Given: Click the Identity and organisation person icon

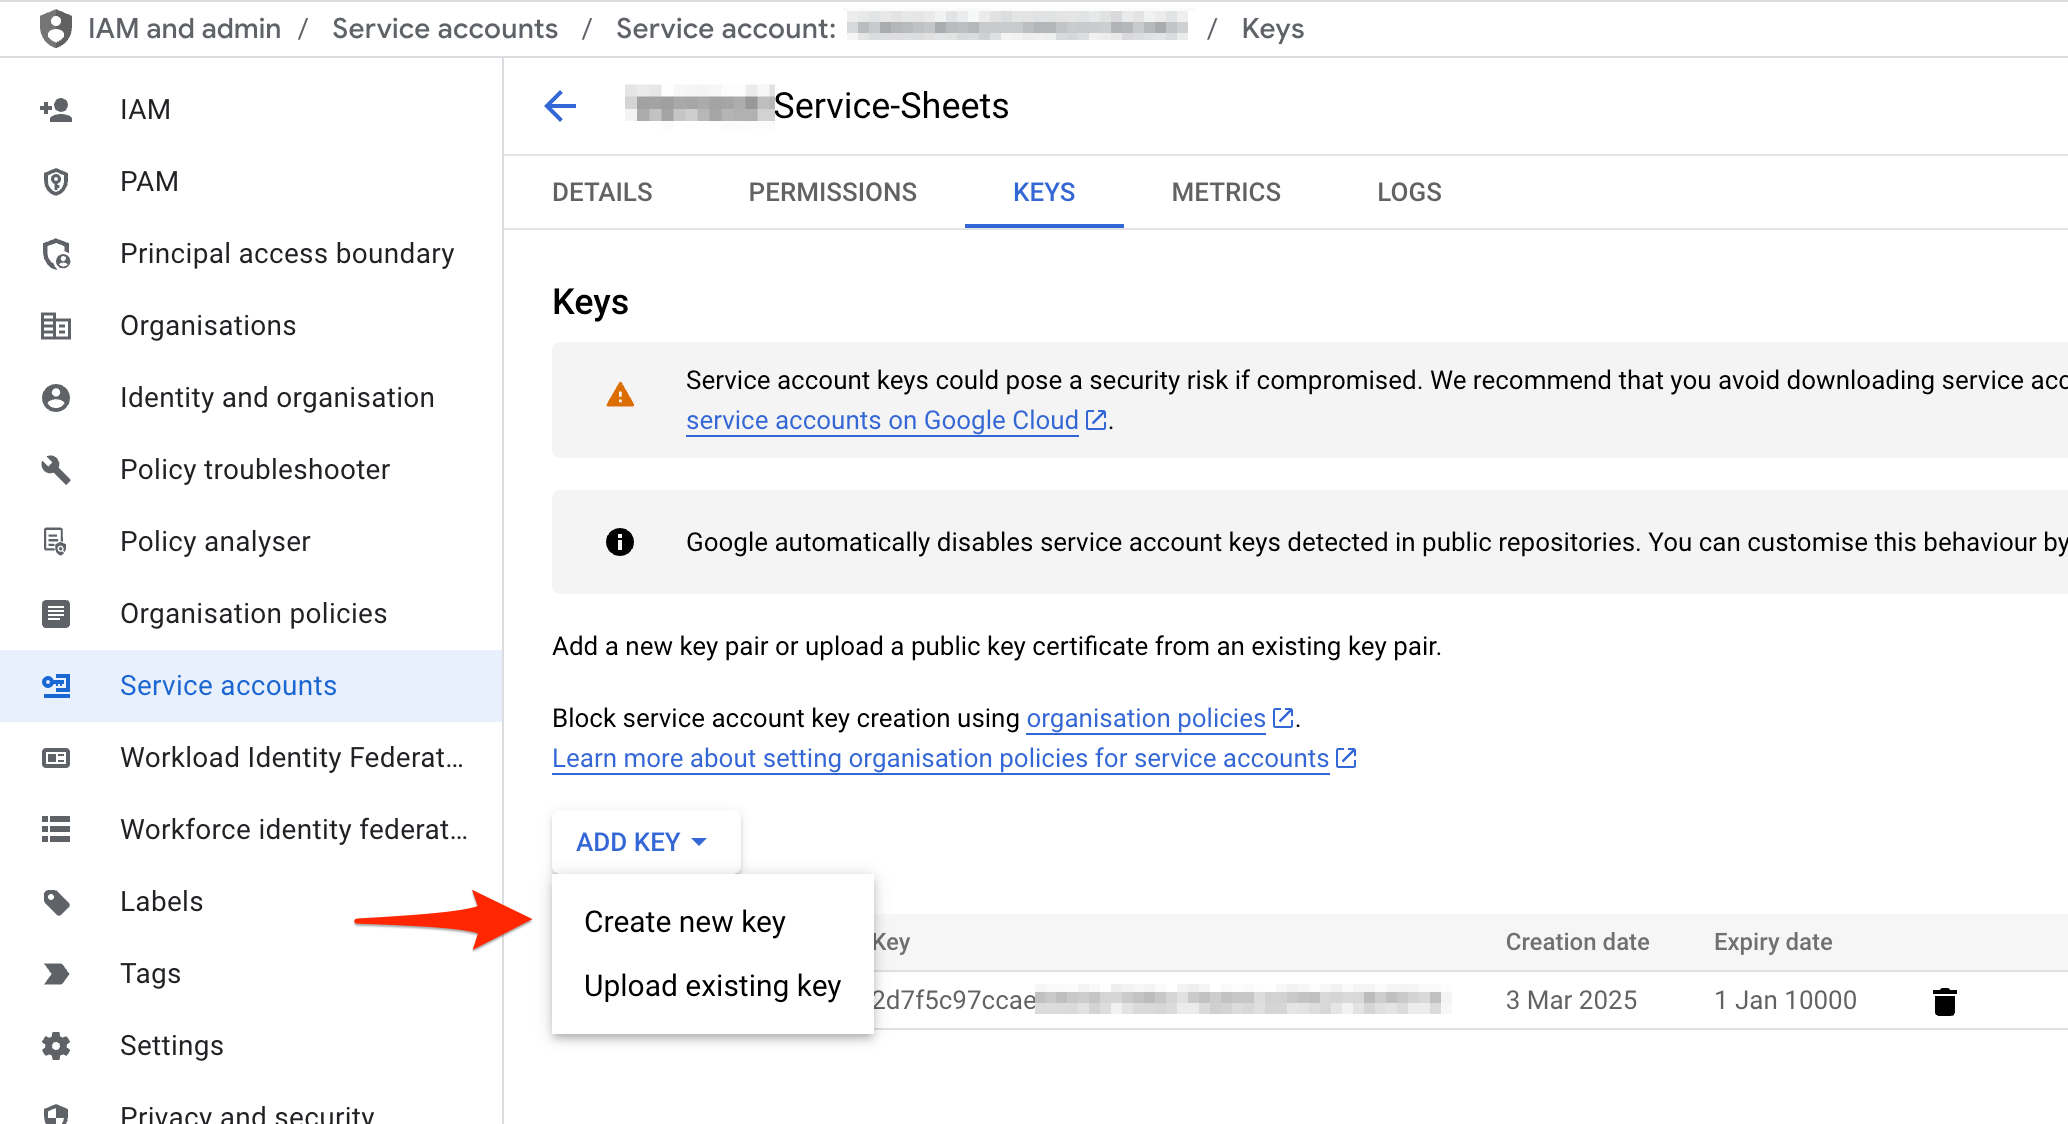Looking at the screenshot, I should coord(56,397).
